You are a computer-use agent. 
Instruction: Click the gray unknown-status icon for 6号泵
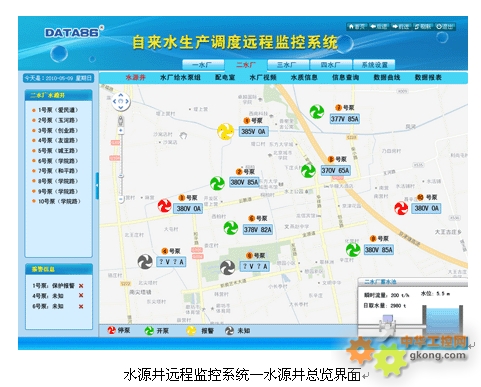[228, 267]
